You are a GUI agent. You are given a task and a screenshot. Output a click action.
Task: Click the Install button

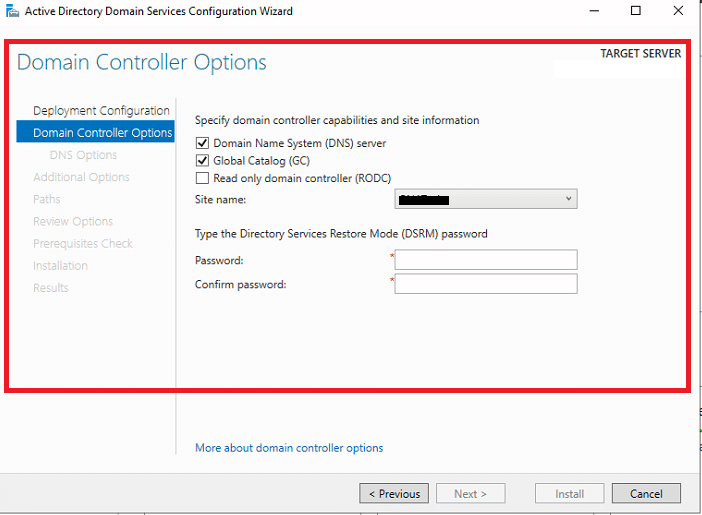[569, 494]
